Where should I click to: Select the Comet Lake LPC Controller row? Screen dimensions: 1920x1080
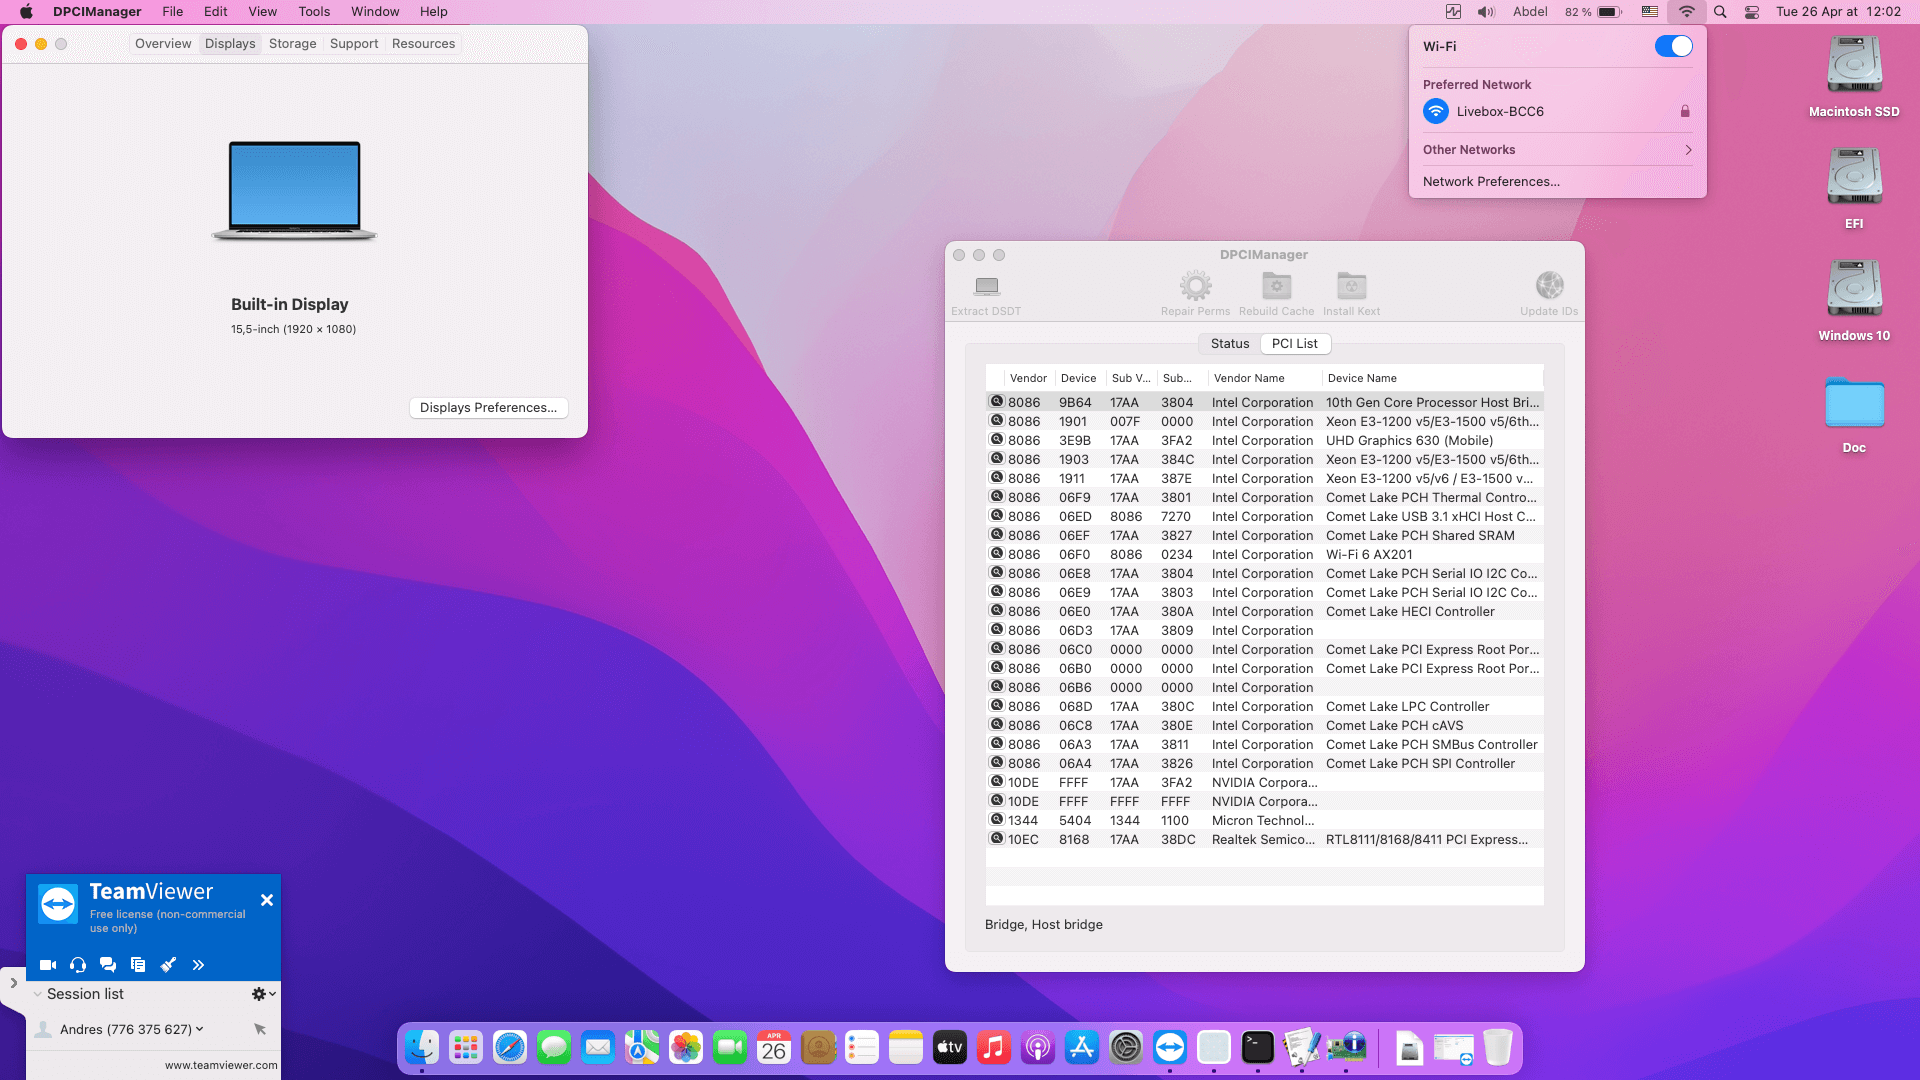click(x=1264, y=706)
